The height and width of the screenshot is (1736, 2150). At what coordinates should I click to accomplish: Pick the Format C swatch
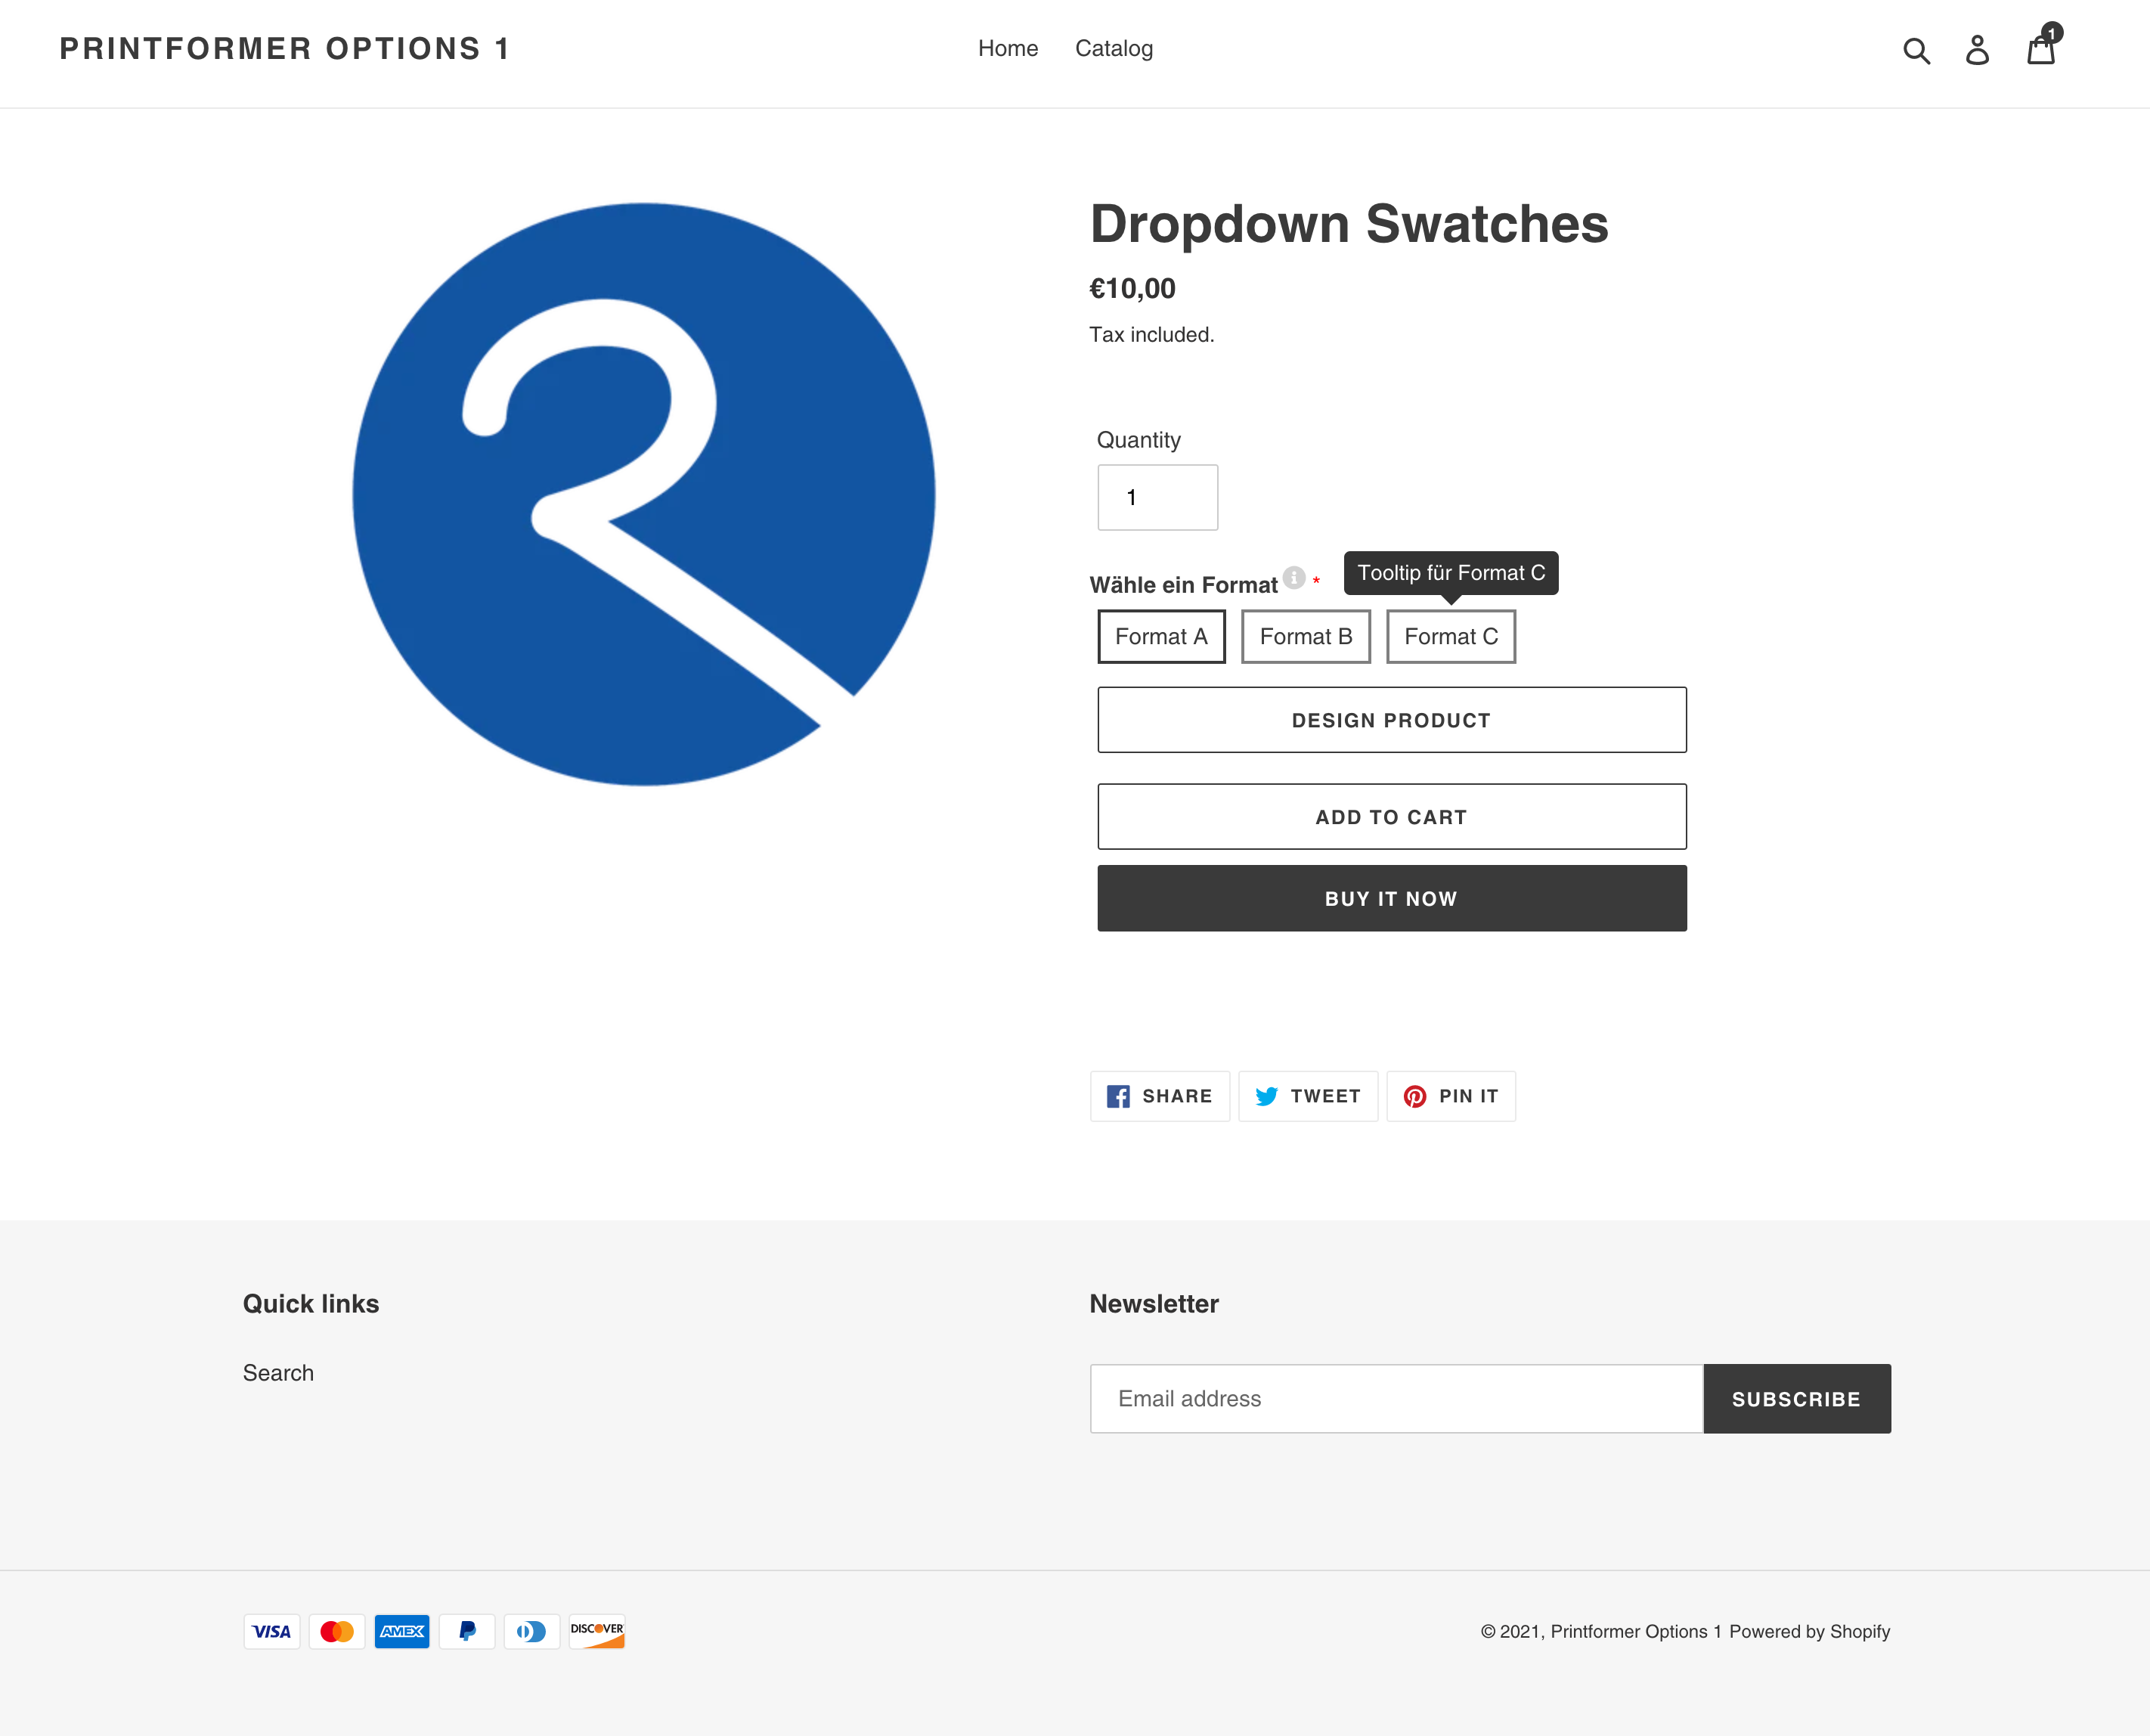[1450, 637]
